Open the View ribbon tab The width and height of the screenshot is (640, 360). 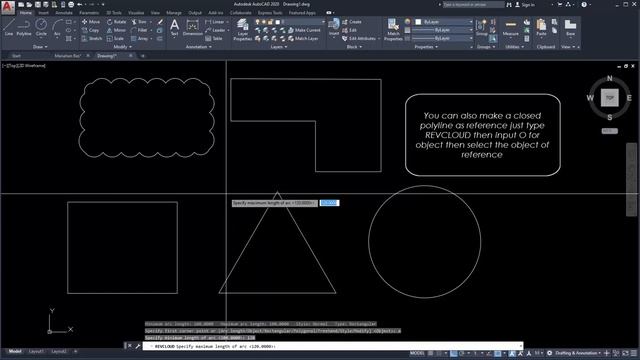155,13
